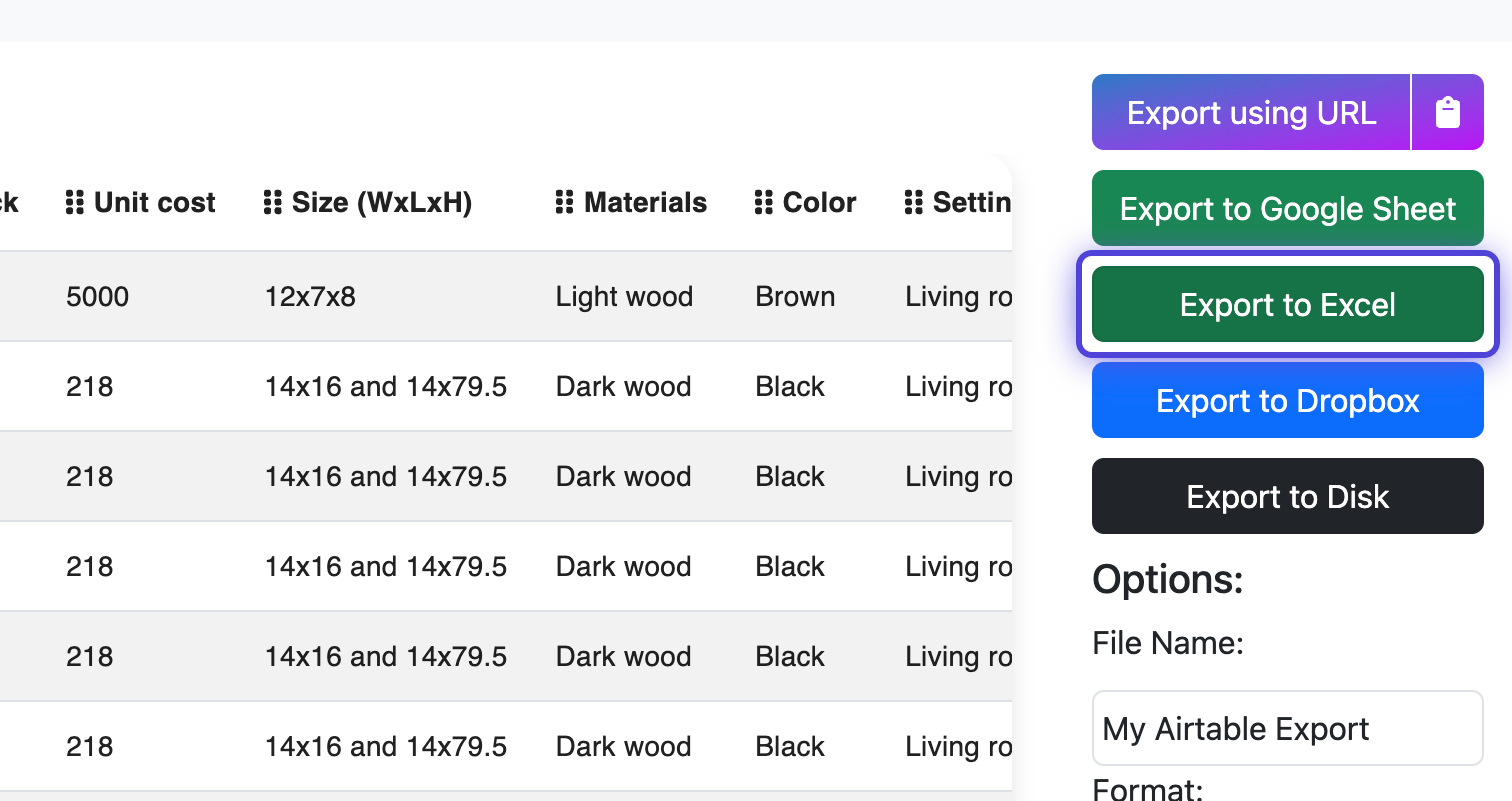
Task: Click the Export using URL button
Action: (1251, 112)
